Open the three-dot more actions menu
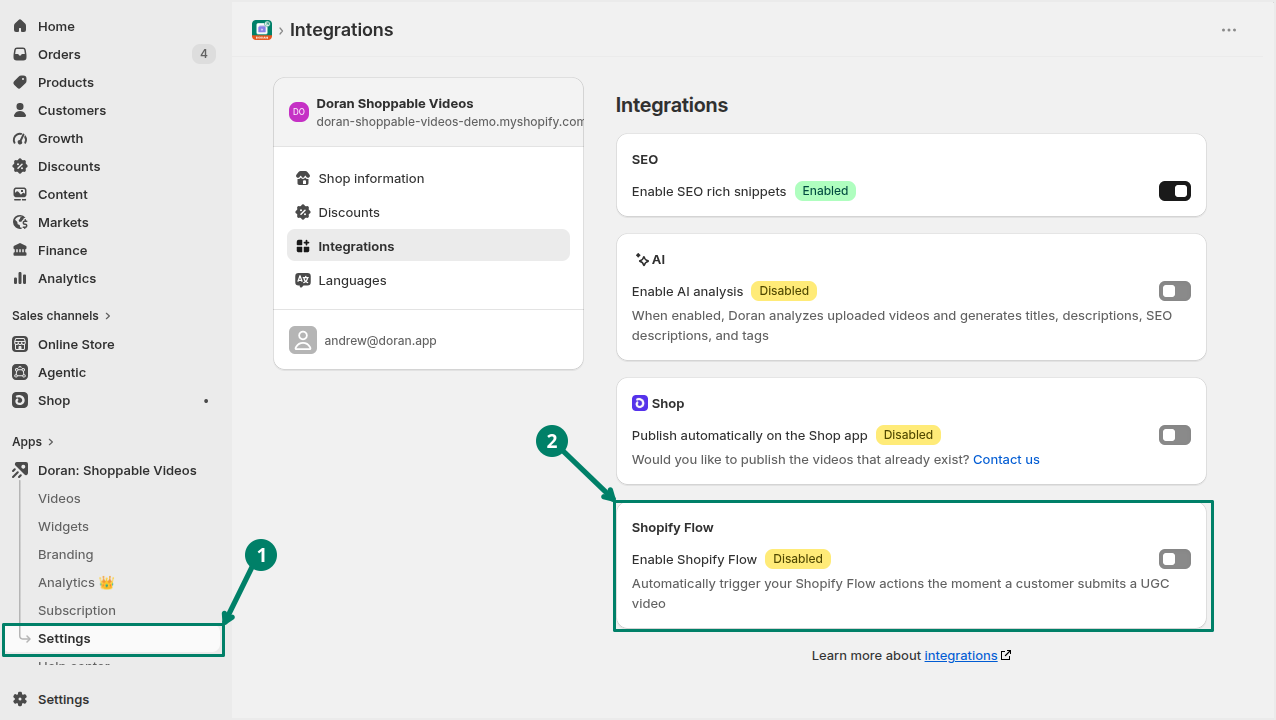 click(1229, 30)
